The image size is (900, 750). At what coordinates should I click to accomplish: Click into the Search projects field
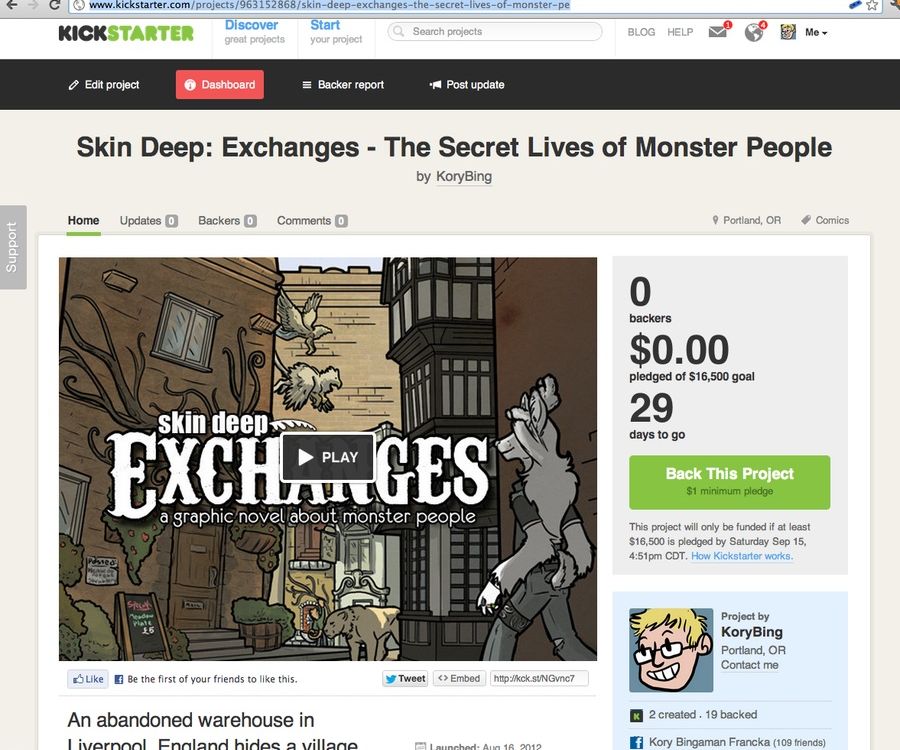(x=495, y=32)
